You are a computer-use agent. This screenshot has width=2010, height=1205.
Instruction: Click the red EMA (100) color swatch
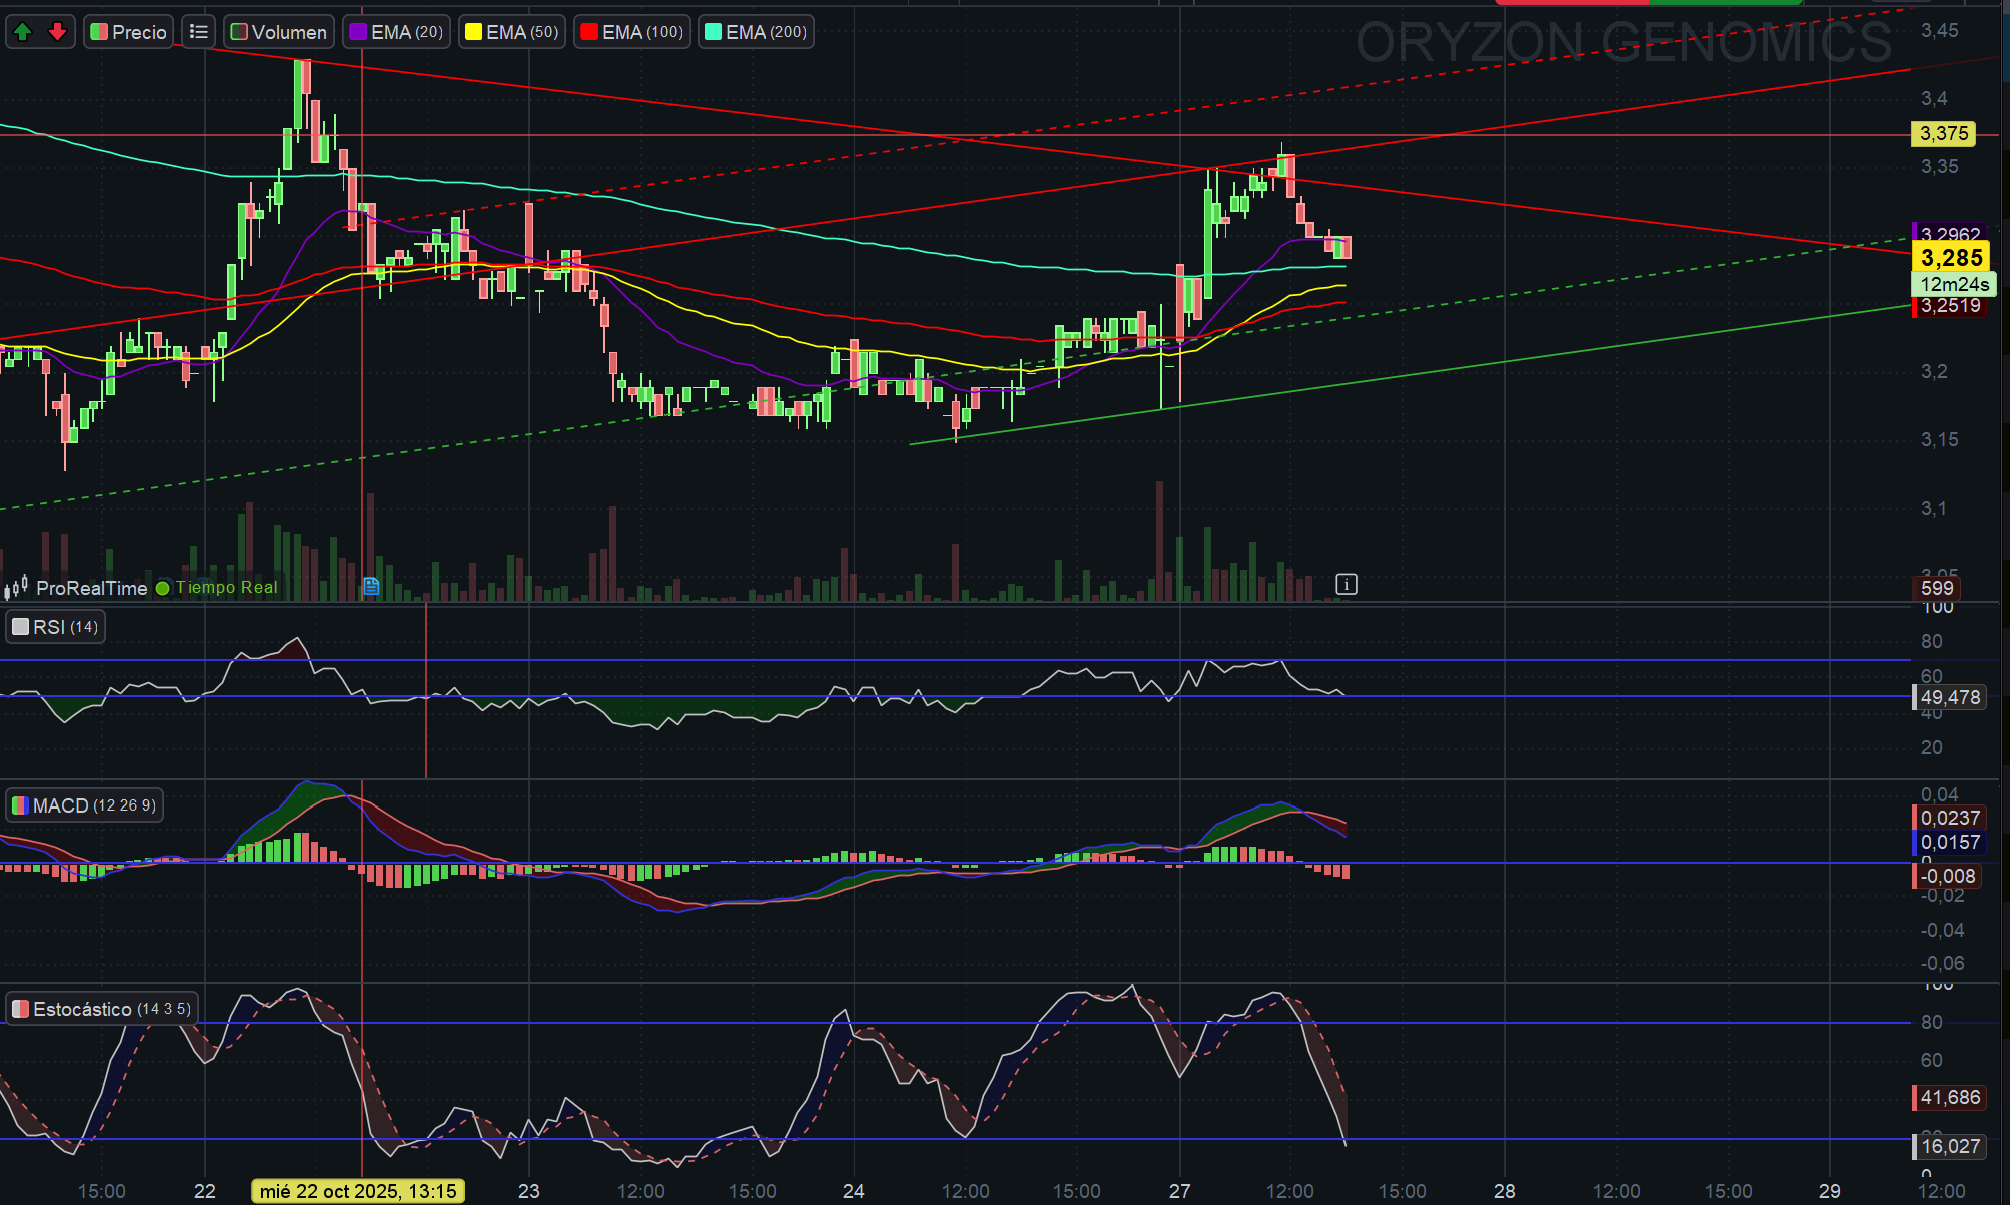(x=589, y=32)
